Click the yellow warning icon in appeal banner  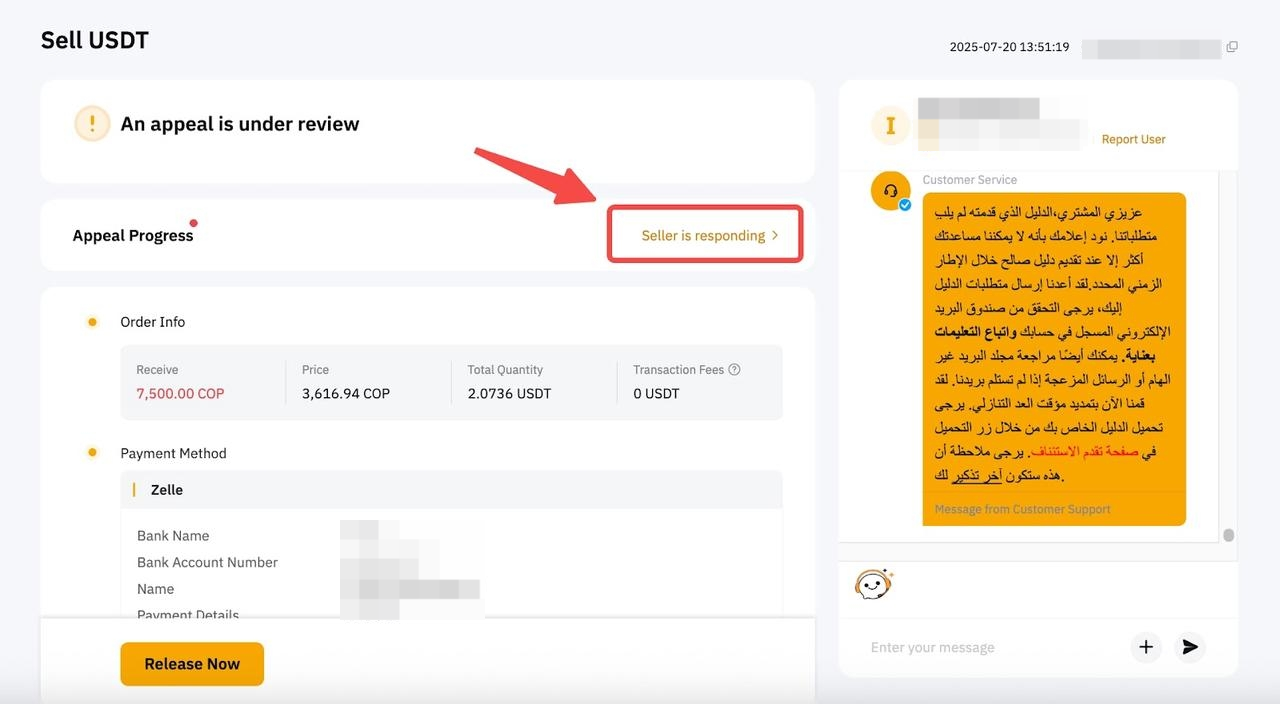(92, 124)
